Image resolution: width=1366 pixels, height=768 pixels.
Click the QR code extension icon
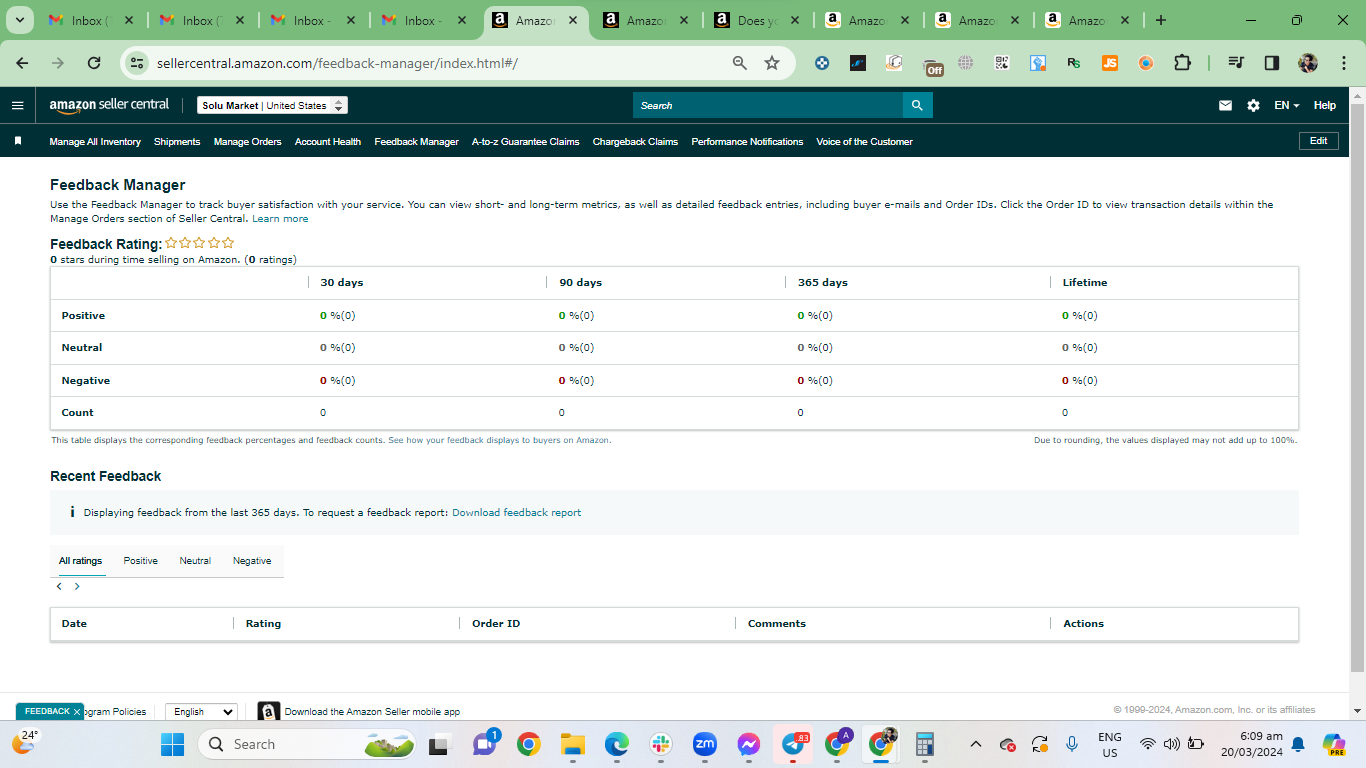click(1002, 63)
